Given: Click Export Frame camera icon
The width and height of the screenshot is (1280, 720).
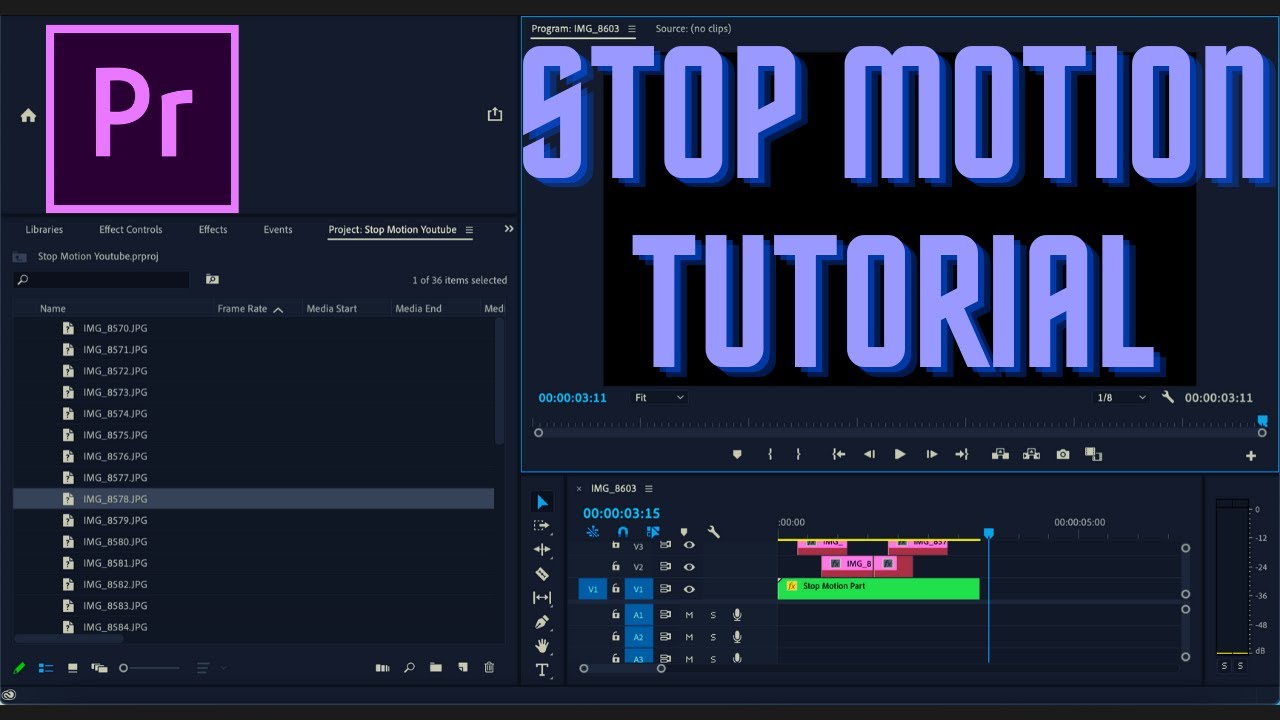Looking at the screenshot, I should 1063,454.
